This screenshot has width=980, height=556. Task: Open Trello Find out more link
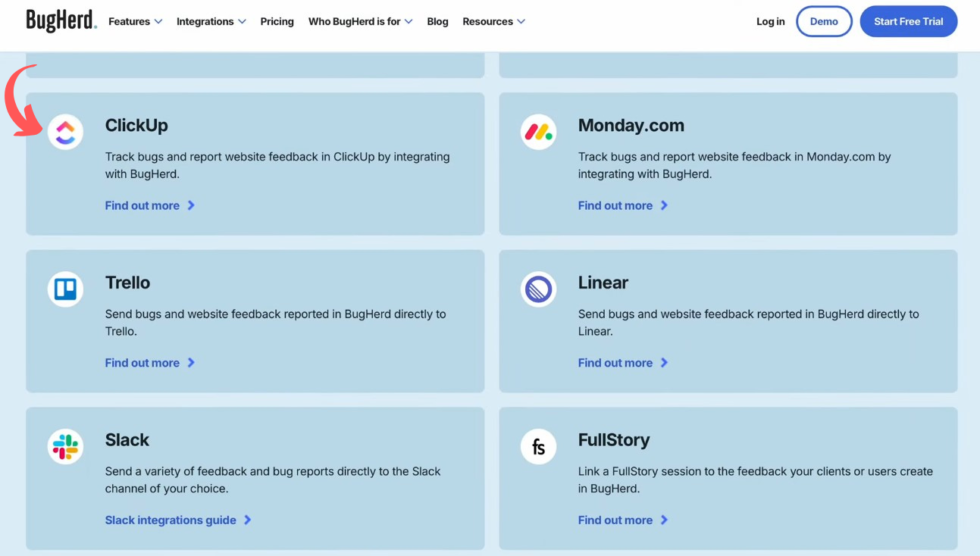click(x=142, y=363)
